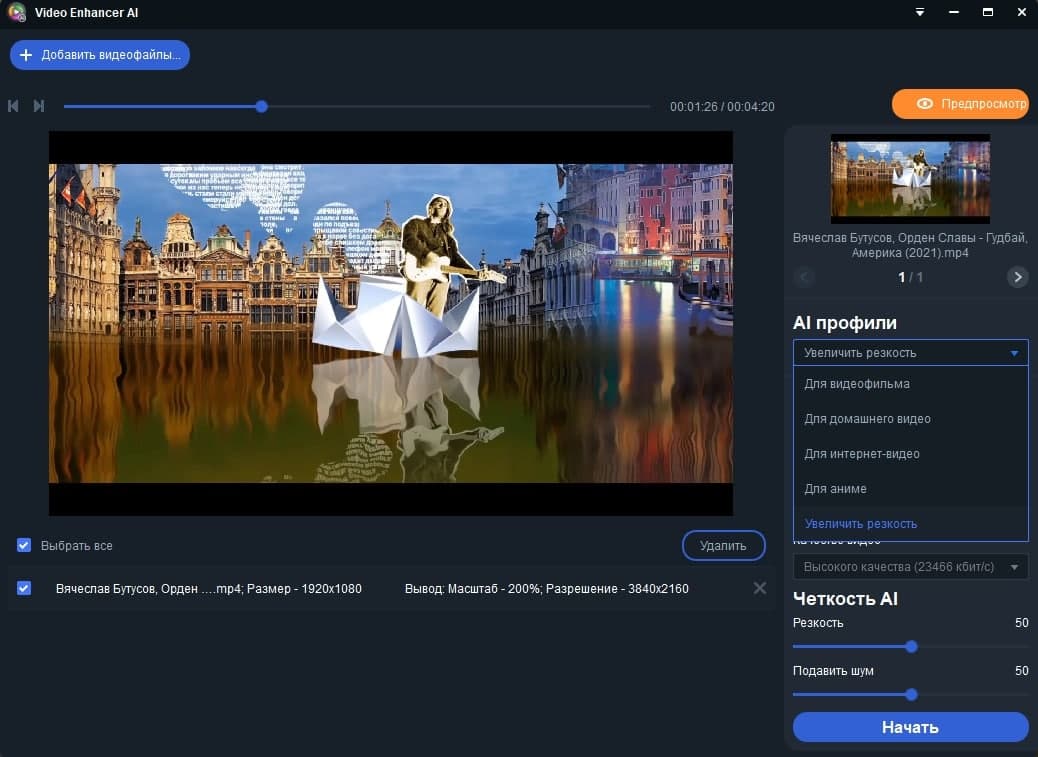Toggle checkbox for Вячеслав Бутусов file

click(x=24, y=588)
